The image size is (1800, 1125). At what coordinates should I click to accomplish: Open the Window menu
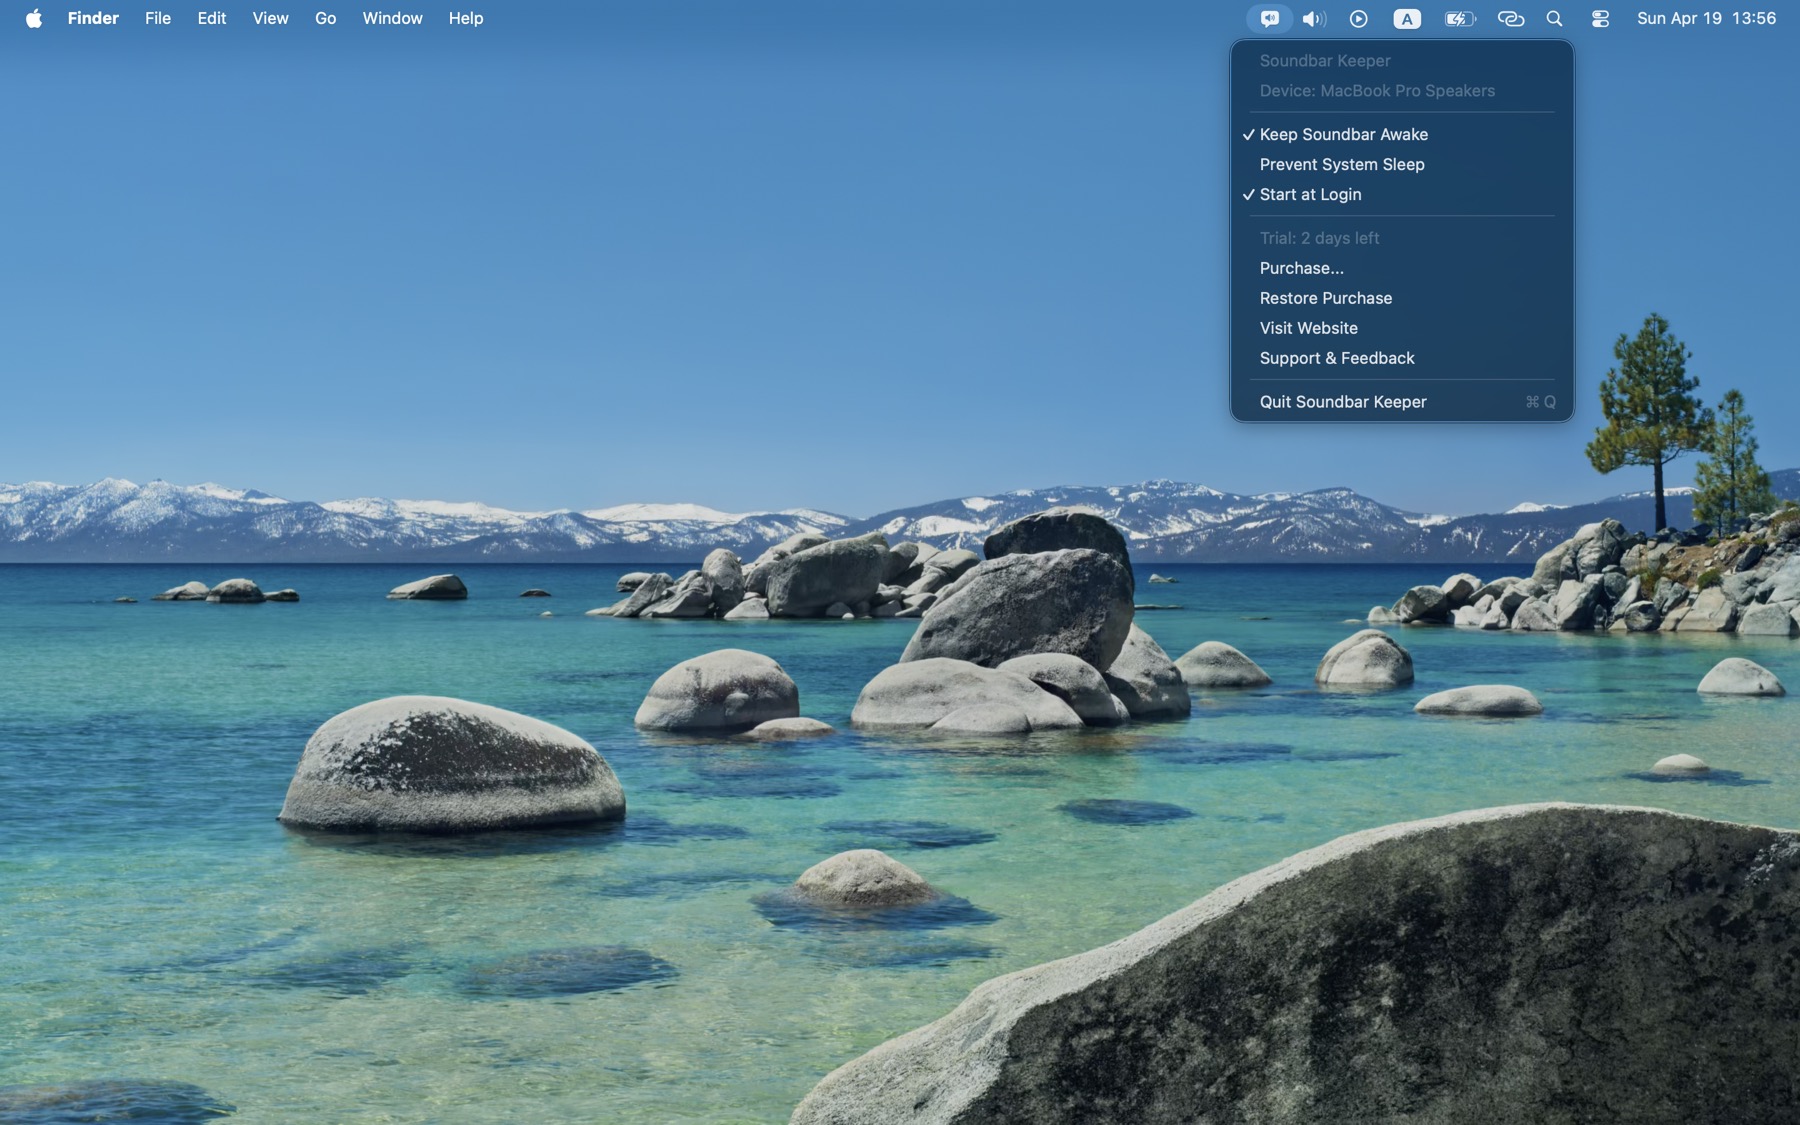pos(392,18)
